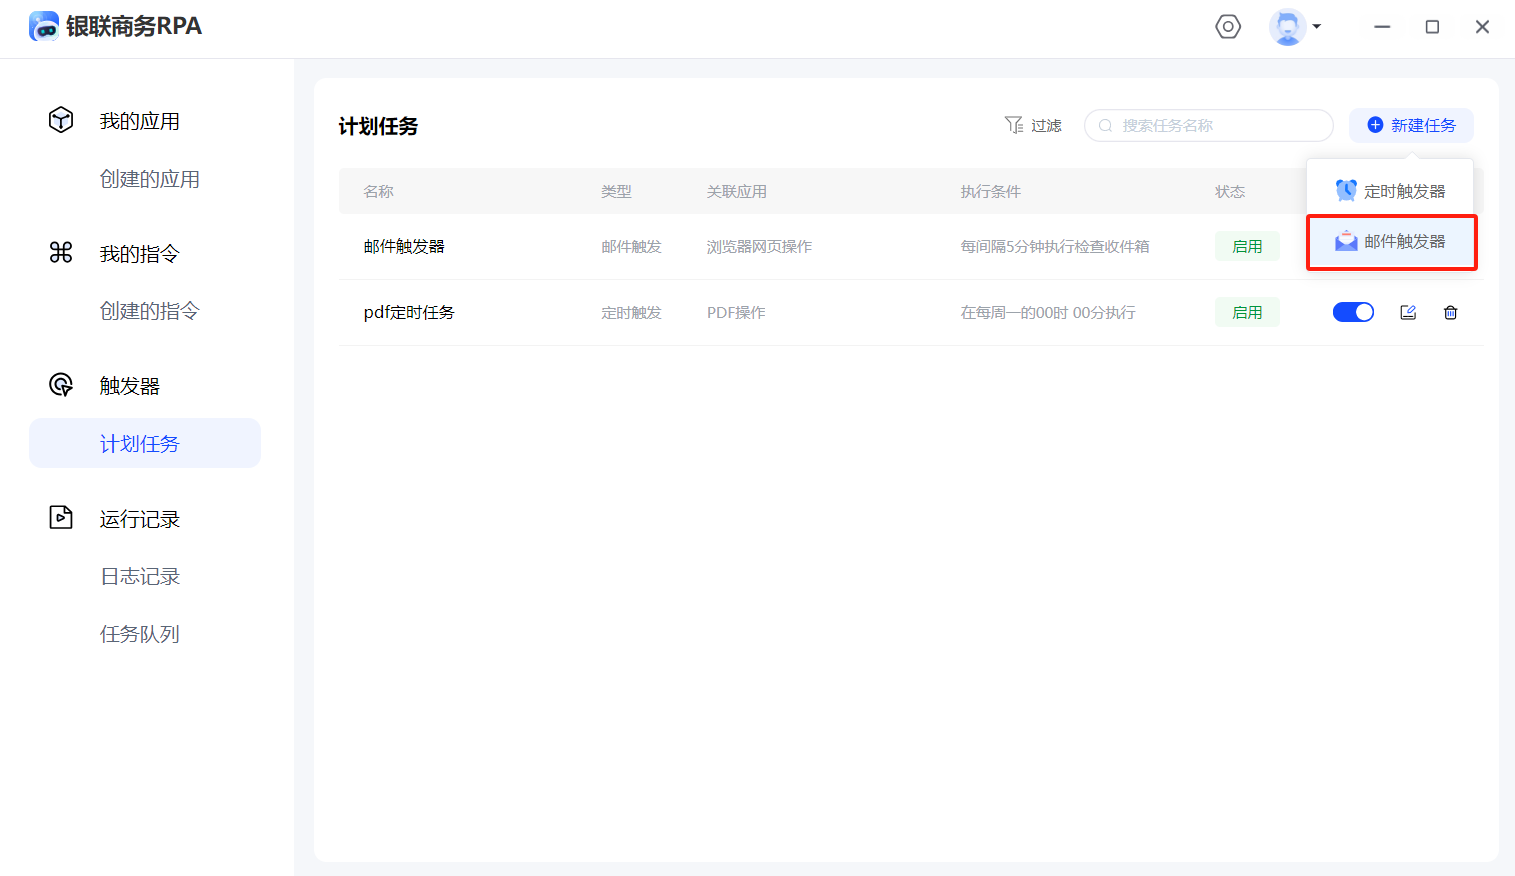Click the 银联商务RPA robot logo

point(44,27)
